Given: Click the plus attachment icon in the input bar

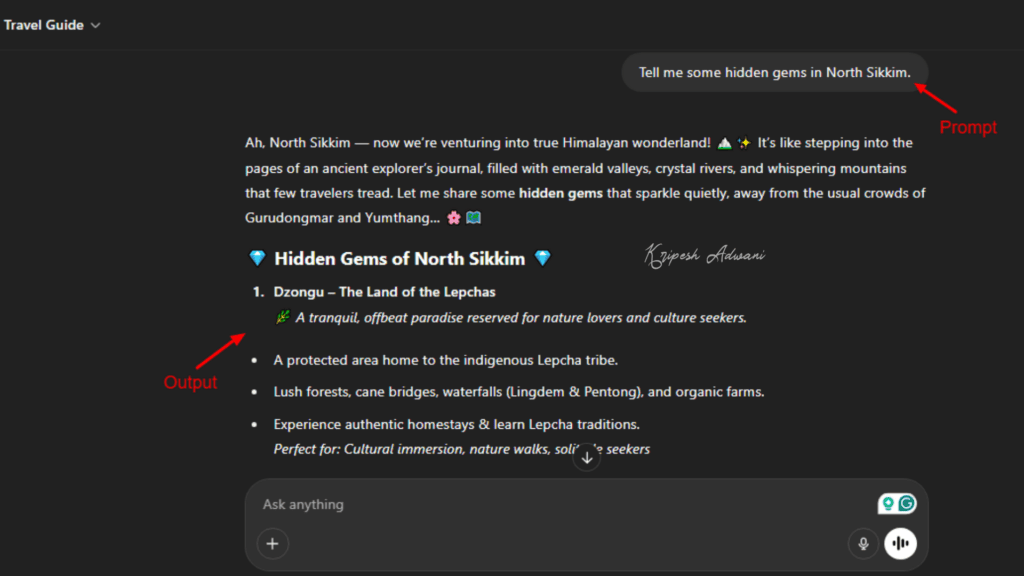Looking at the screenshot, I should (x=272, y=543).
